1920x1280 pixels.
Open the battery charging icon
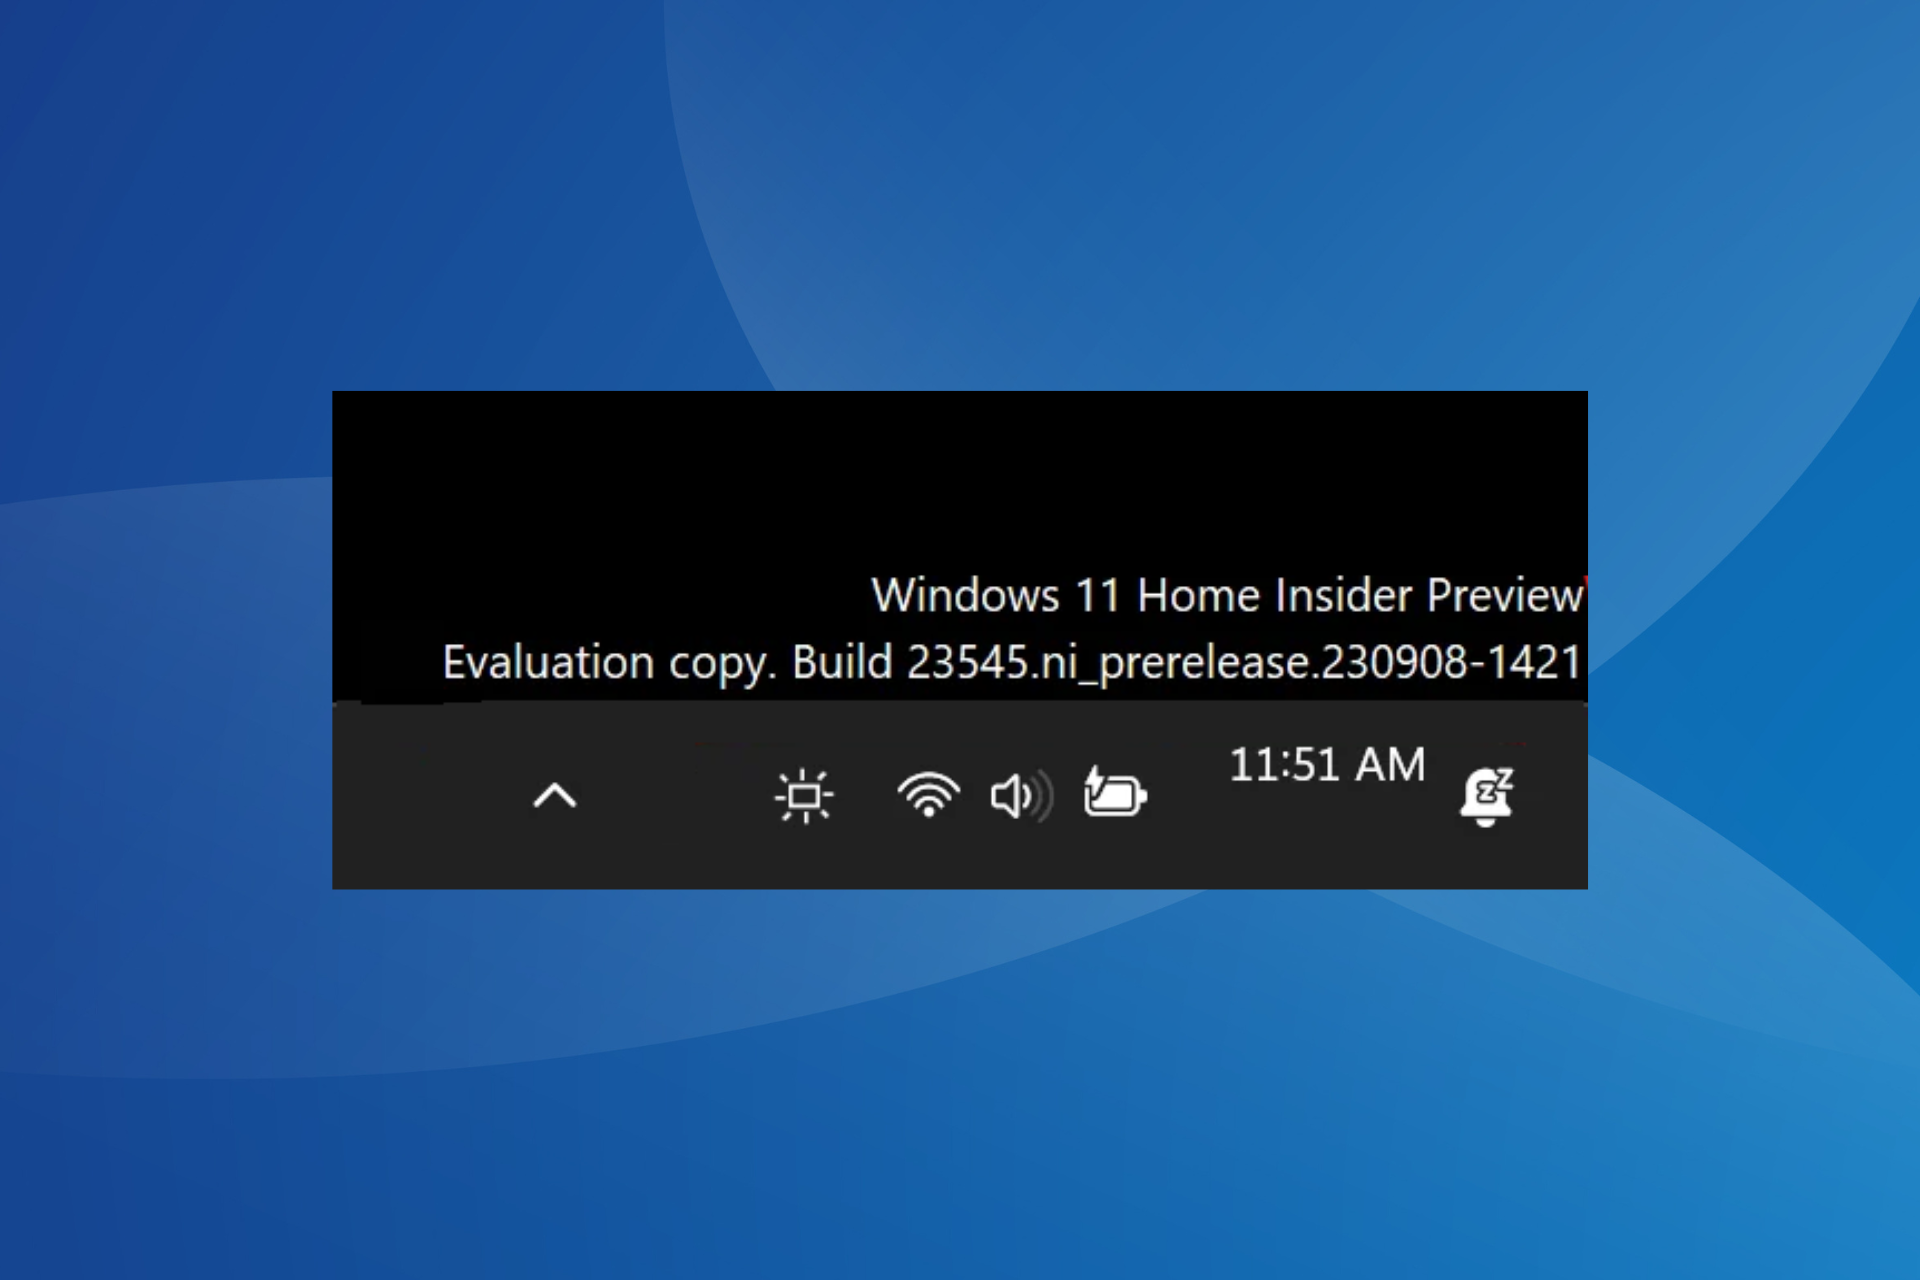pyautogui.click(x=1115, y=794)
